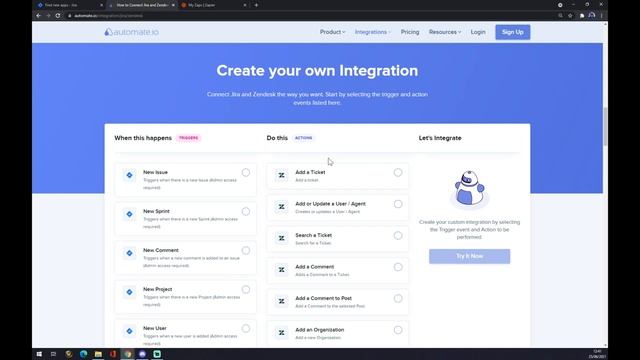This screenshot has width=640, height=360.
Task: Open Microsoft Edge from the taskbar
Action: pos(84,354)
